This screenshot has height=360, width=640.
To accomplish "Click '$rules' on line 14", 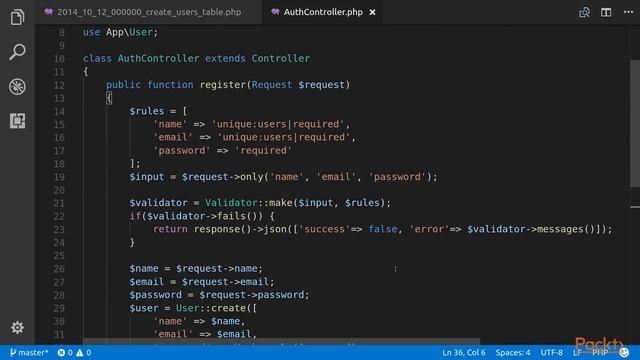I will [147, 111].
